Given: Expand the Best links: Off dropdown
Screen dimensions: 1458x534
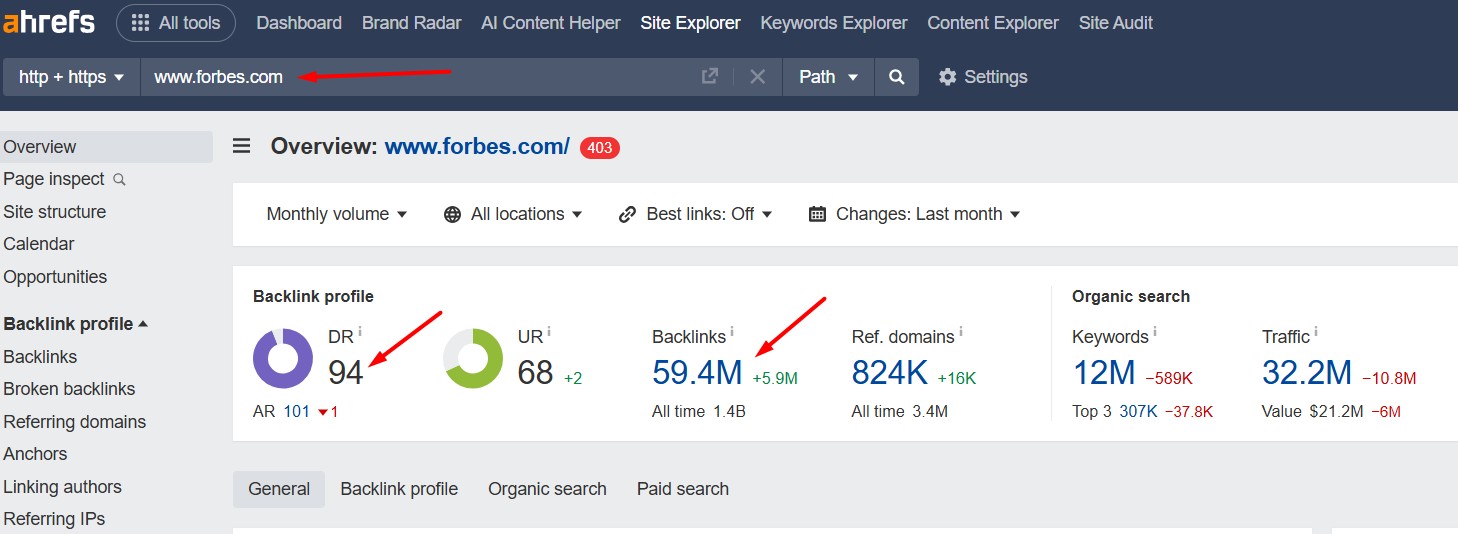Looking at the screenshot, I should (x=696, y=214).
